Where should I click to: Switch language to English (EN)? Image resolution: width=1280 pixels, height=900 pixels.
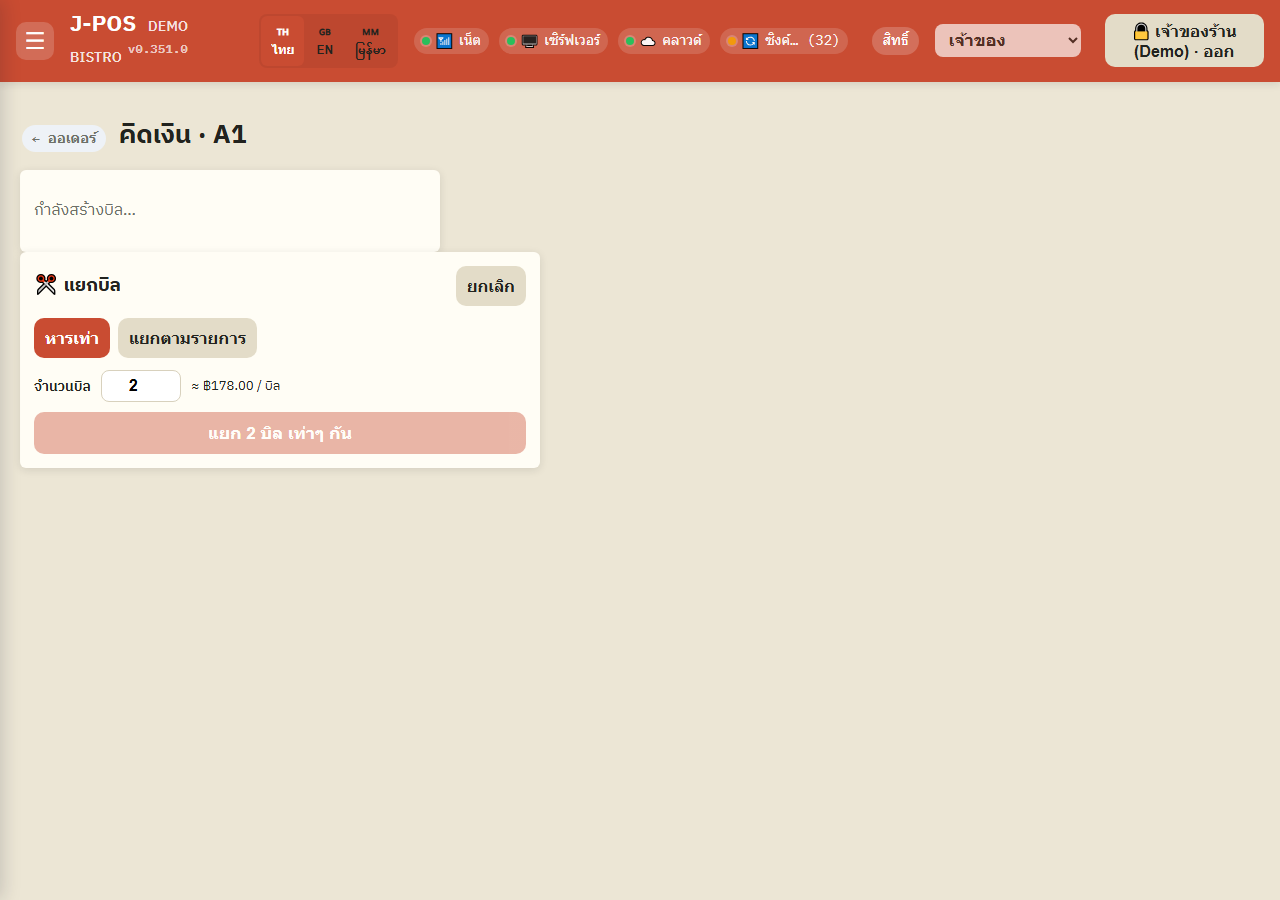(x=325, y=41)
